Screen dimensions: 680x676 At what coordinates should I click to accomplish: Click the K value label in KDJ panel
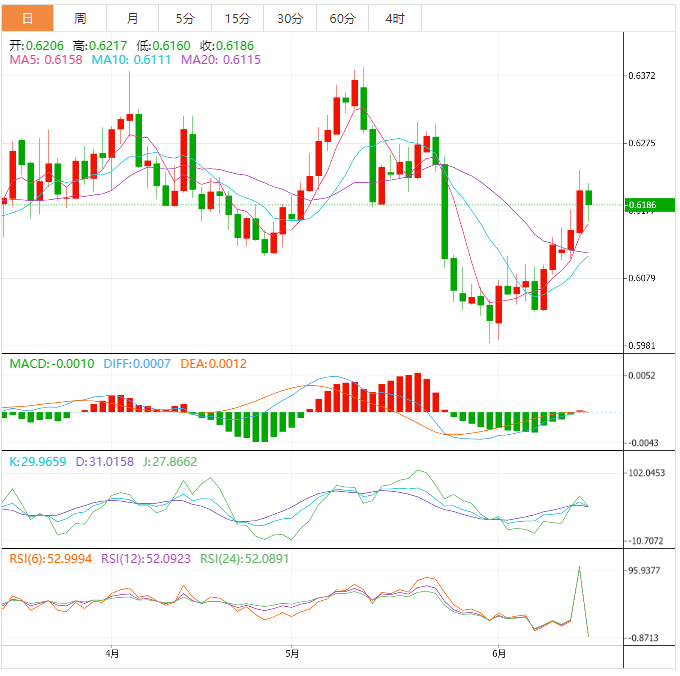(x=38, y=461)
